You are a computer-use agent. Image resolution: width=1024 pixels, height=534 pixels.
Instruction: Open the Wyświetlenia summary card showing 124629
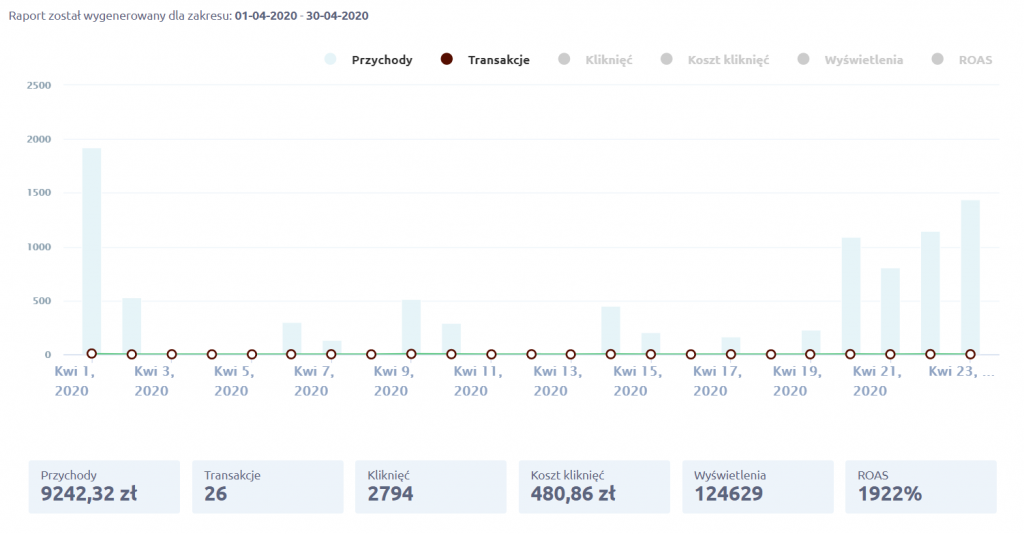[x=757, y=486]
